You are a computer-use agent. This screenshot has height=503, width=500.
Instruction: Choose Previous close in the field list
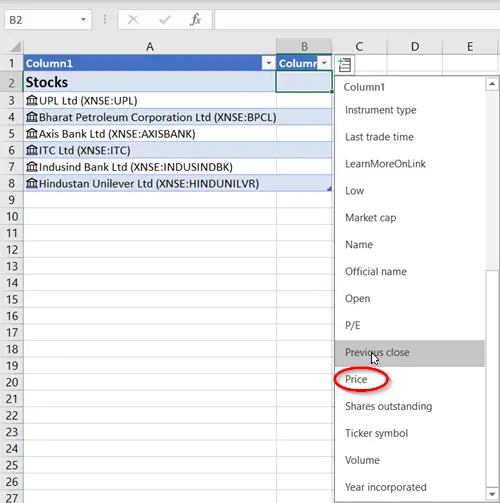tap(377, 352)
